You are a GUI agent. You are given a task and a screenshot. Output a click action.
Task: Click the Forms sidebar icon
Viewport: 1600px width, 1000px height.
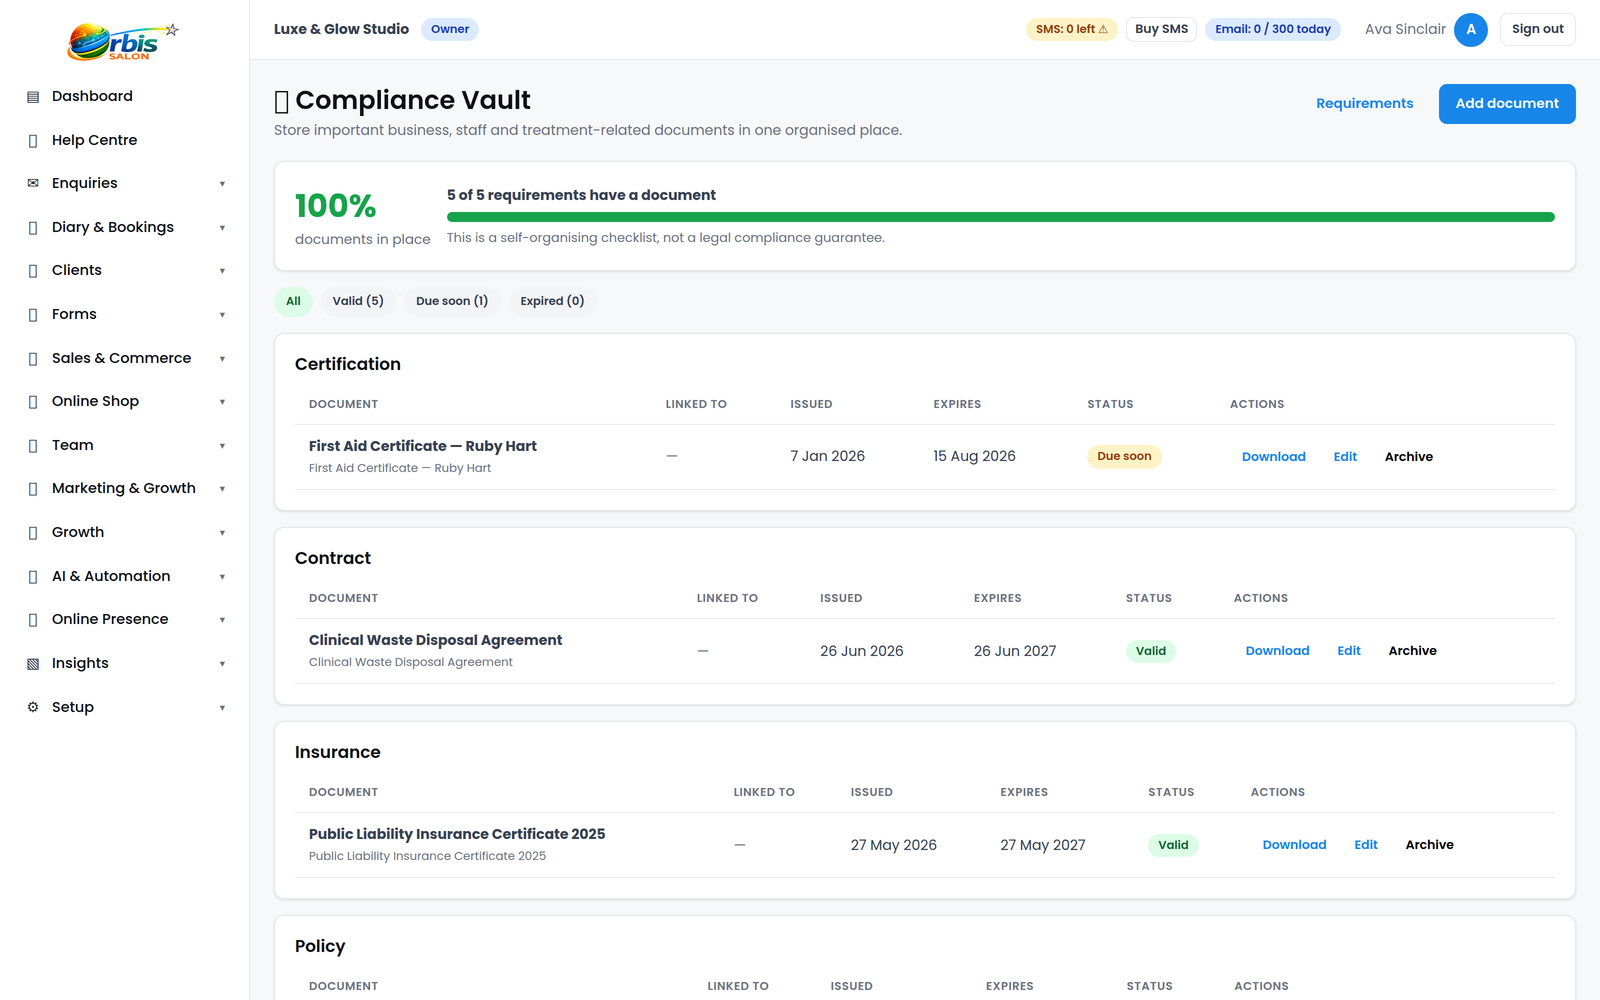click(x=33, y=315)
